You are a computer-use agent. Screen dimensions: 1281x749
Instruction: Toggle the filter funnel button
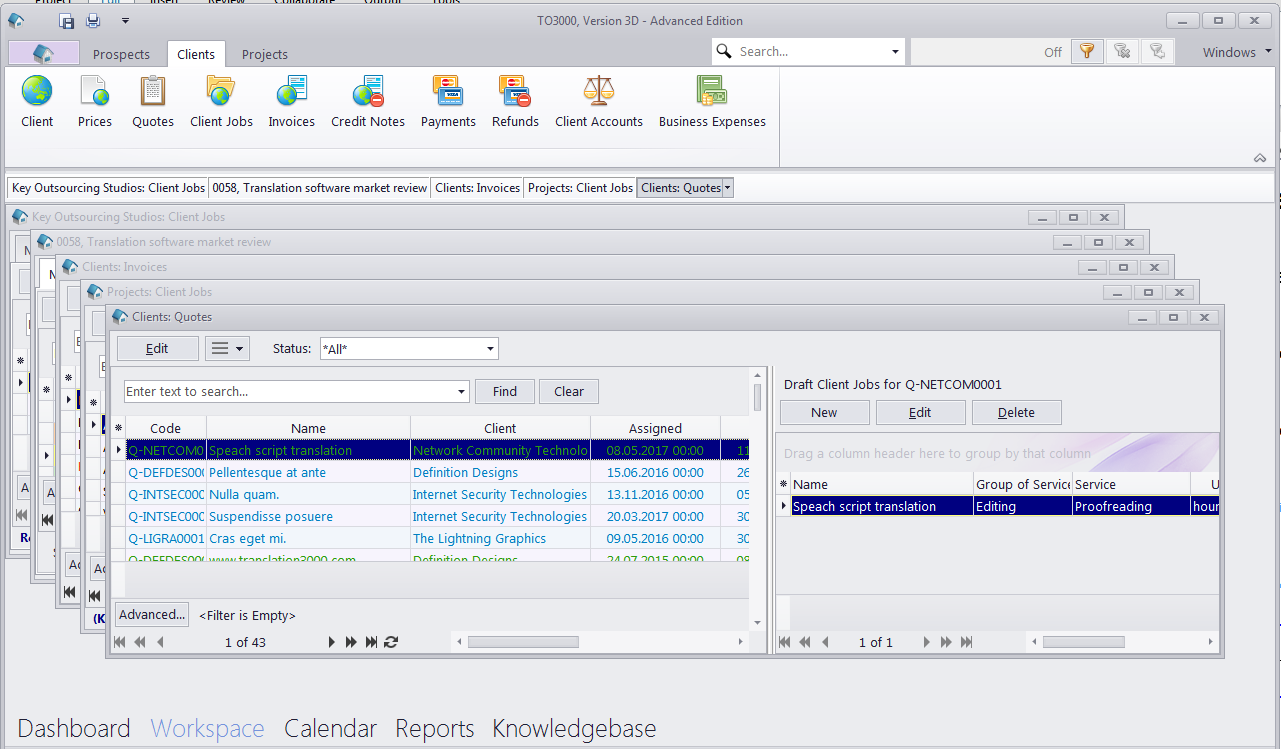1085,52
